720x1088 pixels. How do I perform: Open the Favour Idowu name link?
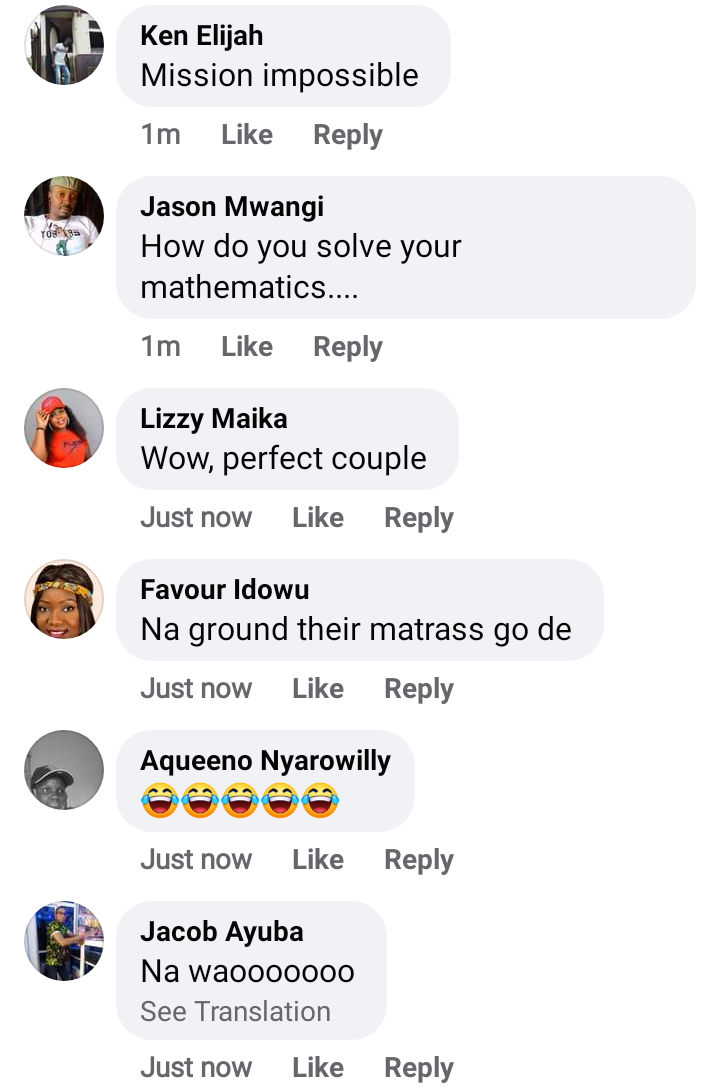click(225, 590)
